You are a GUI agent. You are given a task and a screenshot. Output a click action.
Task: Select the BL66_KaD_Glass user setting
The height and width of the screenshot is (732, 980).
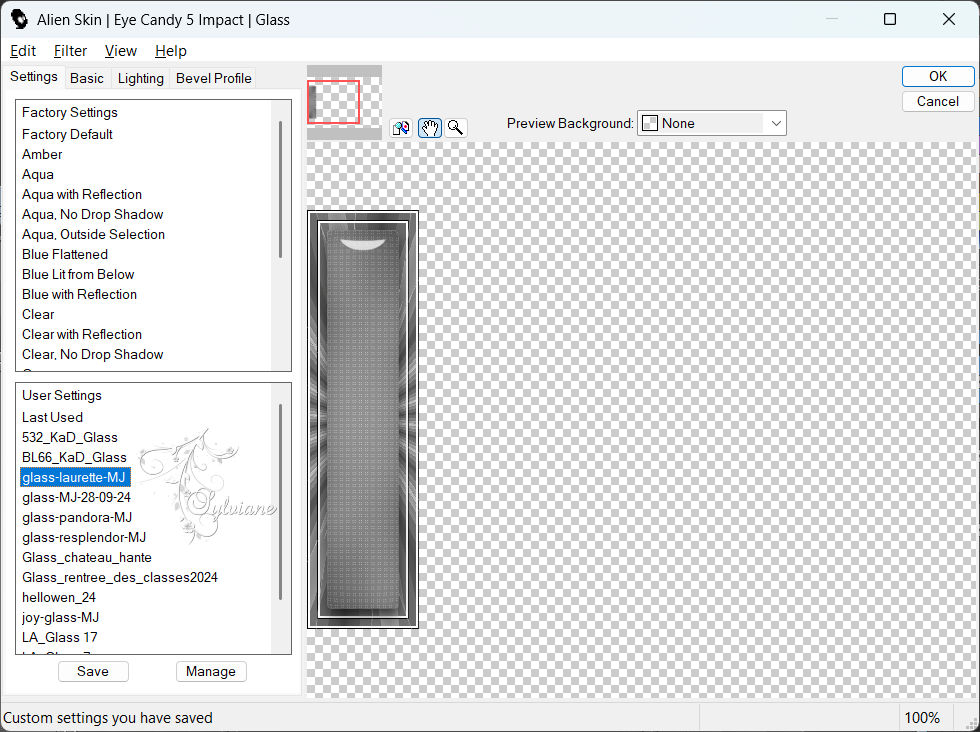point(74,458)
